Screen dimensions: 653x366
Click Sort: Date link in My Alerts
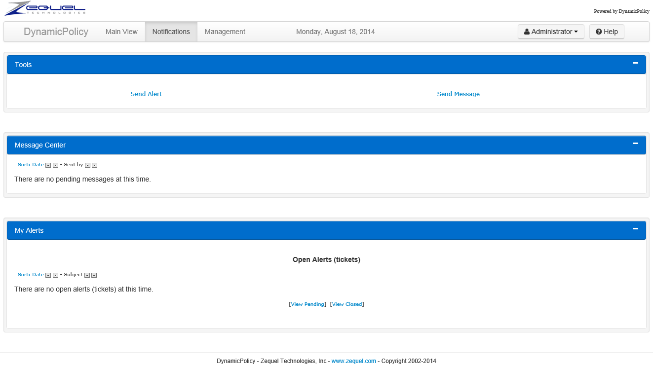[30, 275]
